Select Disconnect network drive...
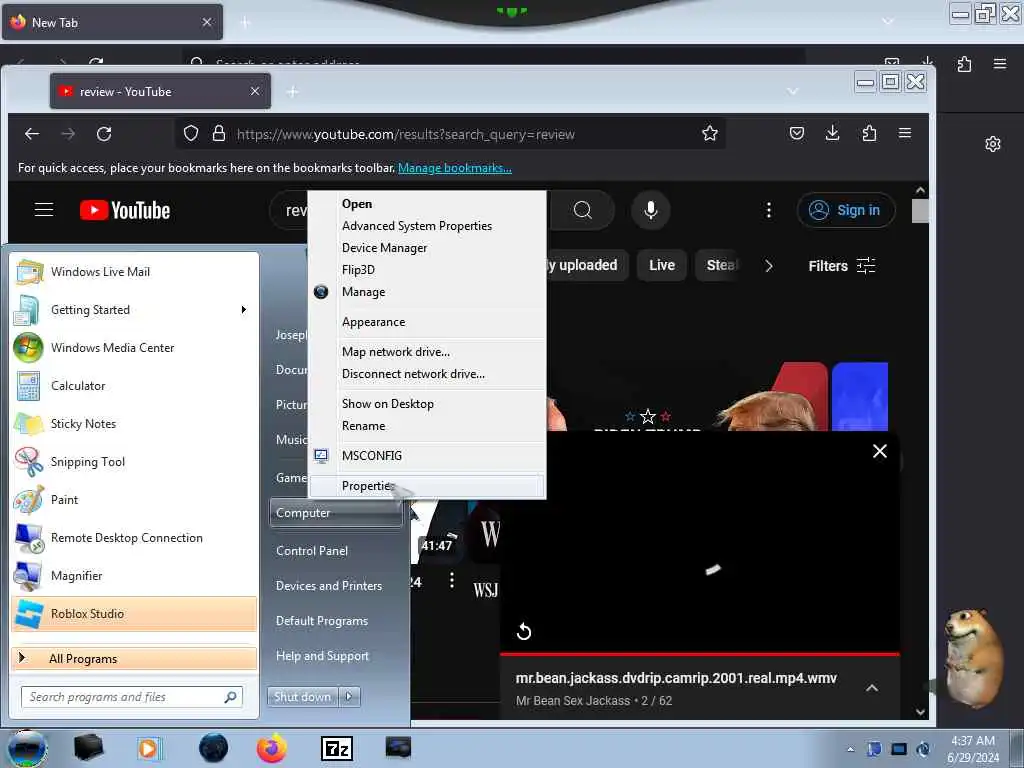 (426, 374)
